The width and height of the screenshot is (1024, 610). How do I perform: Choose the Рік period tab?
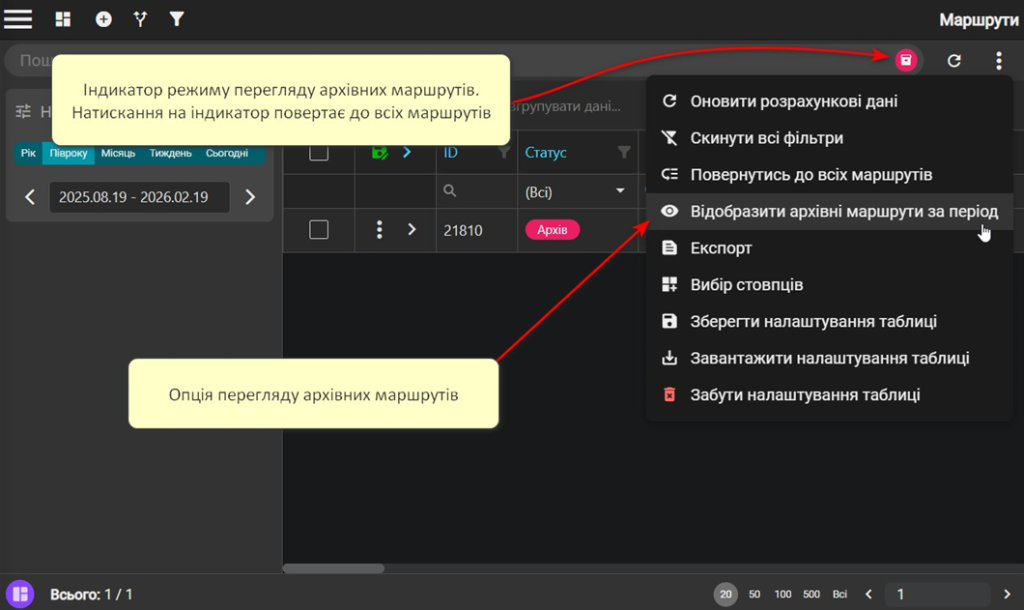point(28,153)
